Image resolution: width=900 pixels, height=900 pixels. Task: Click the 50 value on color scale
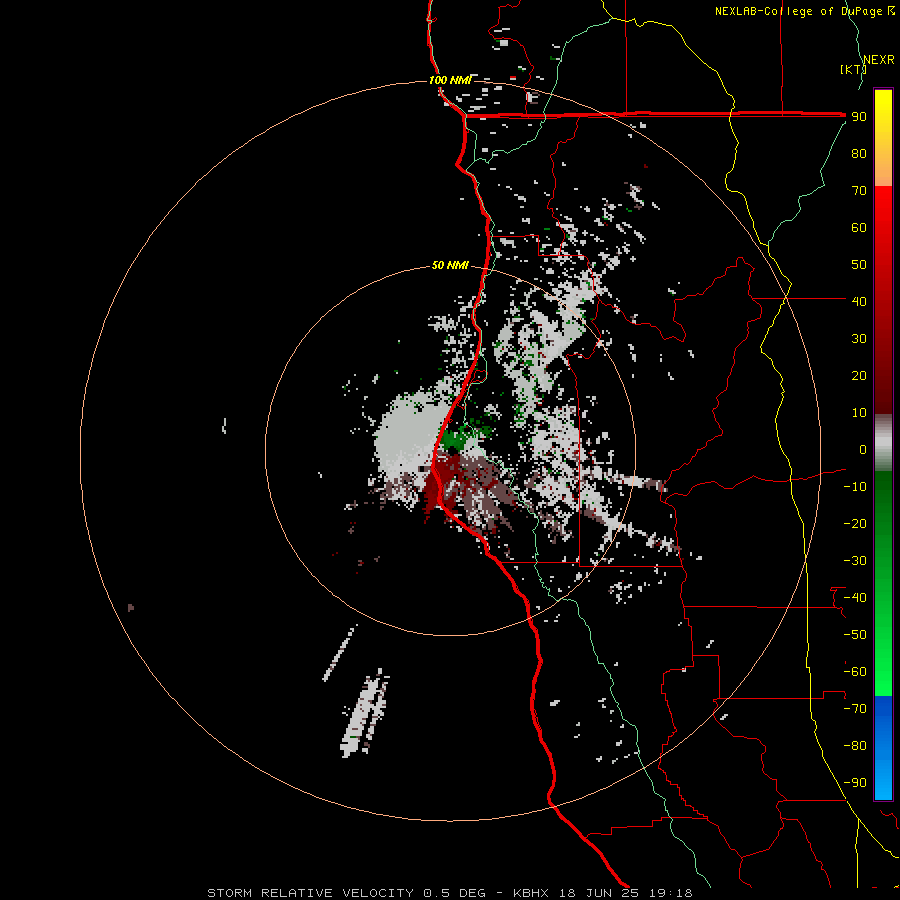[859, 265]
